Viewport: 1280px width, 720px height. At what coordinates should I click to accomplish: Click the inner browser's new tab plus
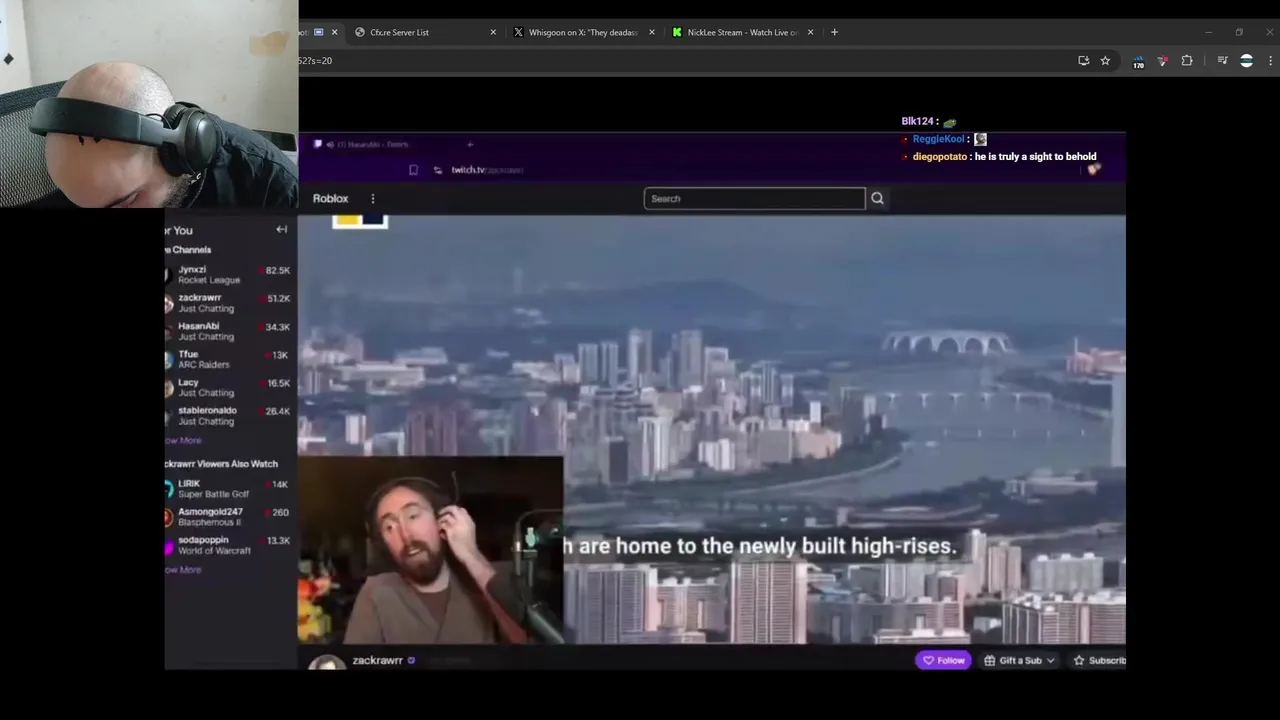click(x=470, y=144)
